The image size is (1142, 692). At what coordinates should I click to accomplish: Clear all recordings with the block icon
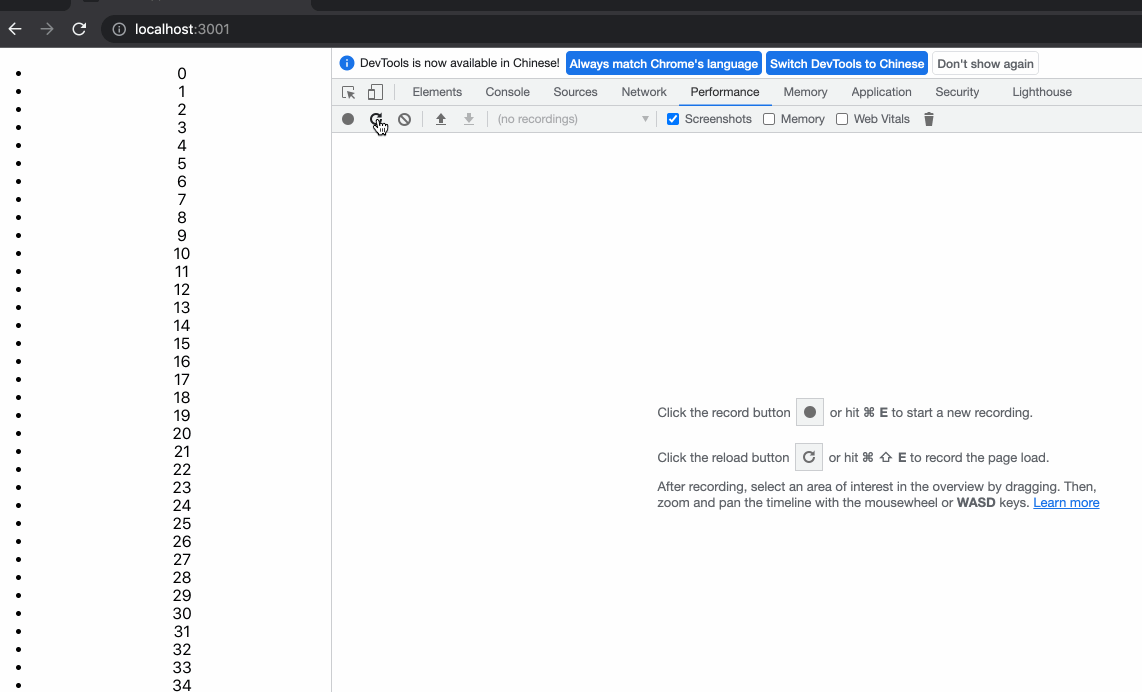(x=404, y=119)
